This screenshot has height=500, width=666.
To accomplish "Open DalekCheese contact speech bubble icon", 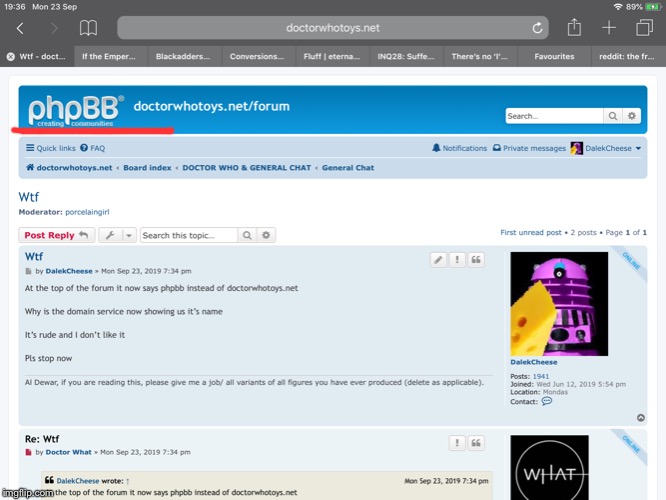I will point(547,401).
